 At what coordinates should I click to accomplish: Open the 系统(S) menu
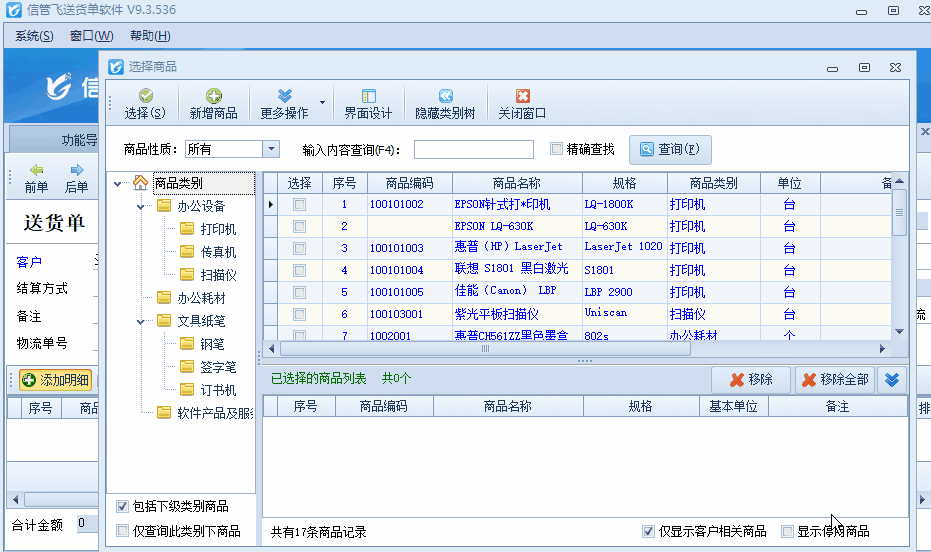(x=34, y=36)
